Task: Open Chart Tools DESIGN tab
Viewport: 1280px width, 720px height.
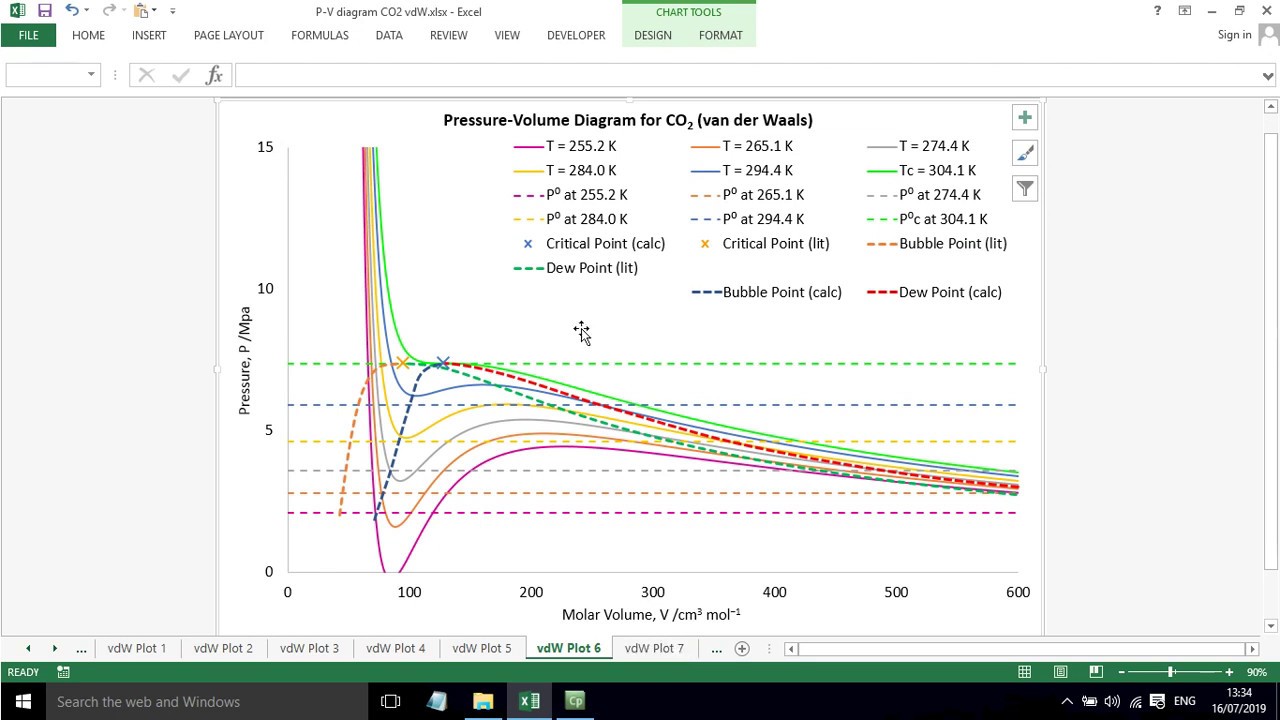Action: pyautogui.click(x=653, y=35)
